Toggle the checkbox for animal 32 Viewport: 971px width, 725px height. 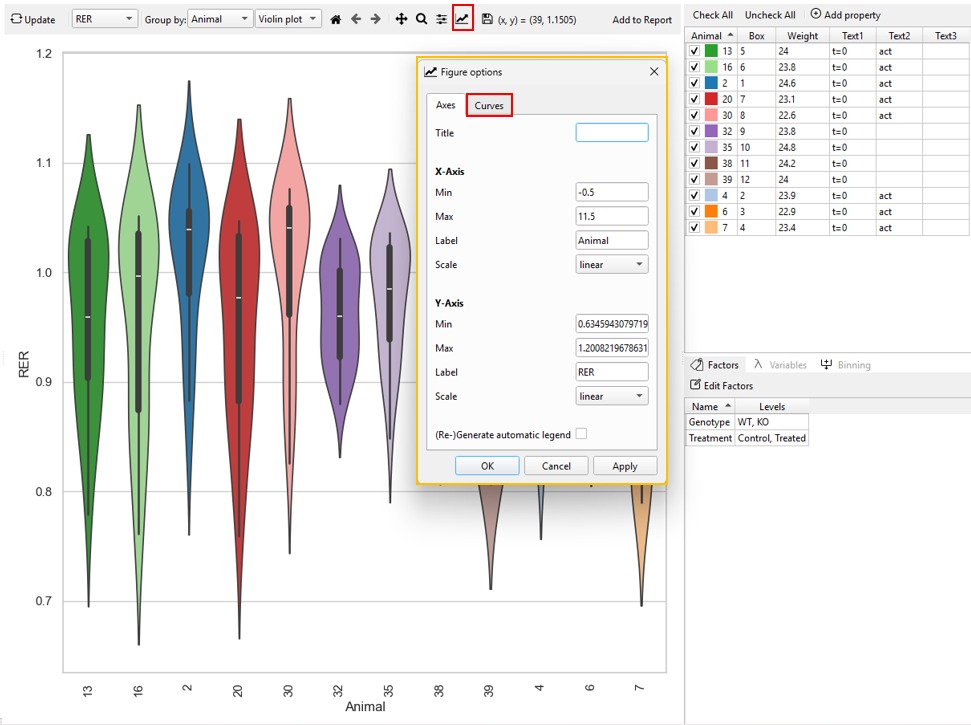click(695, 131)
